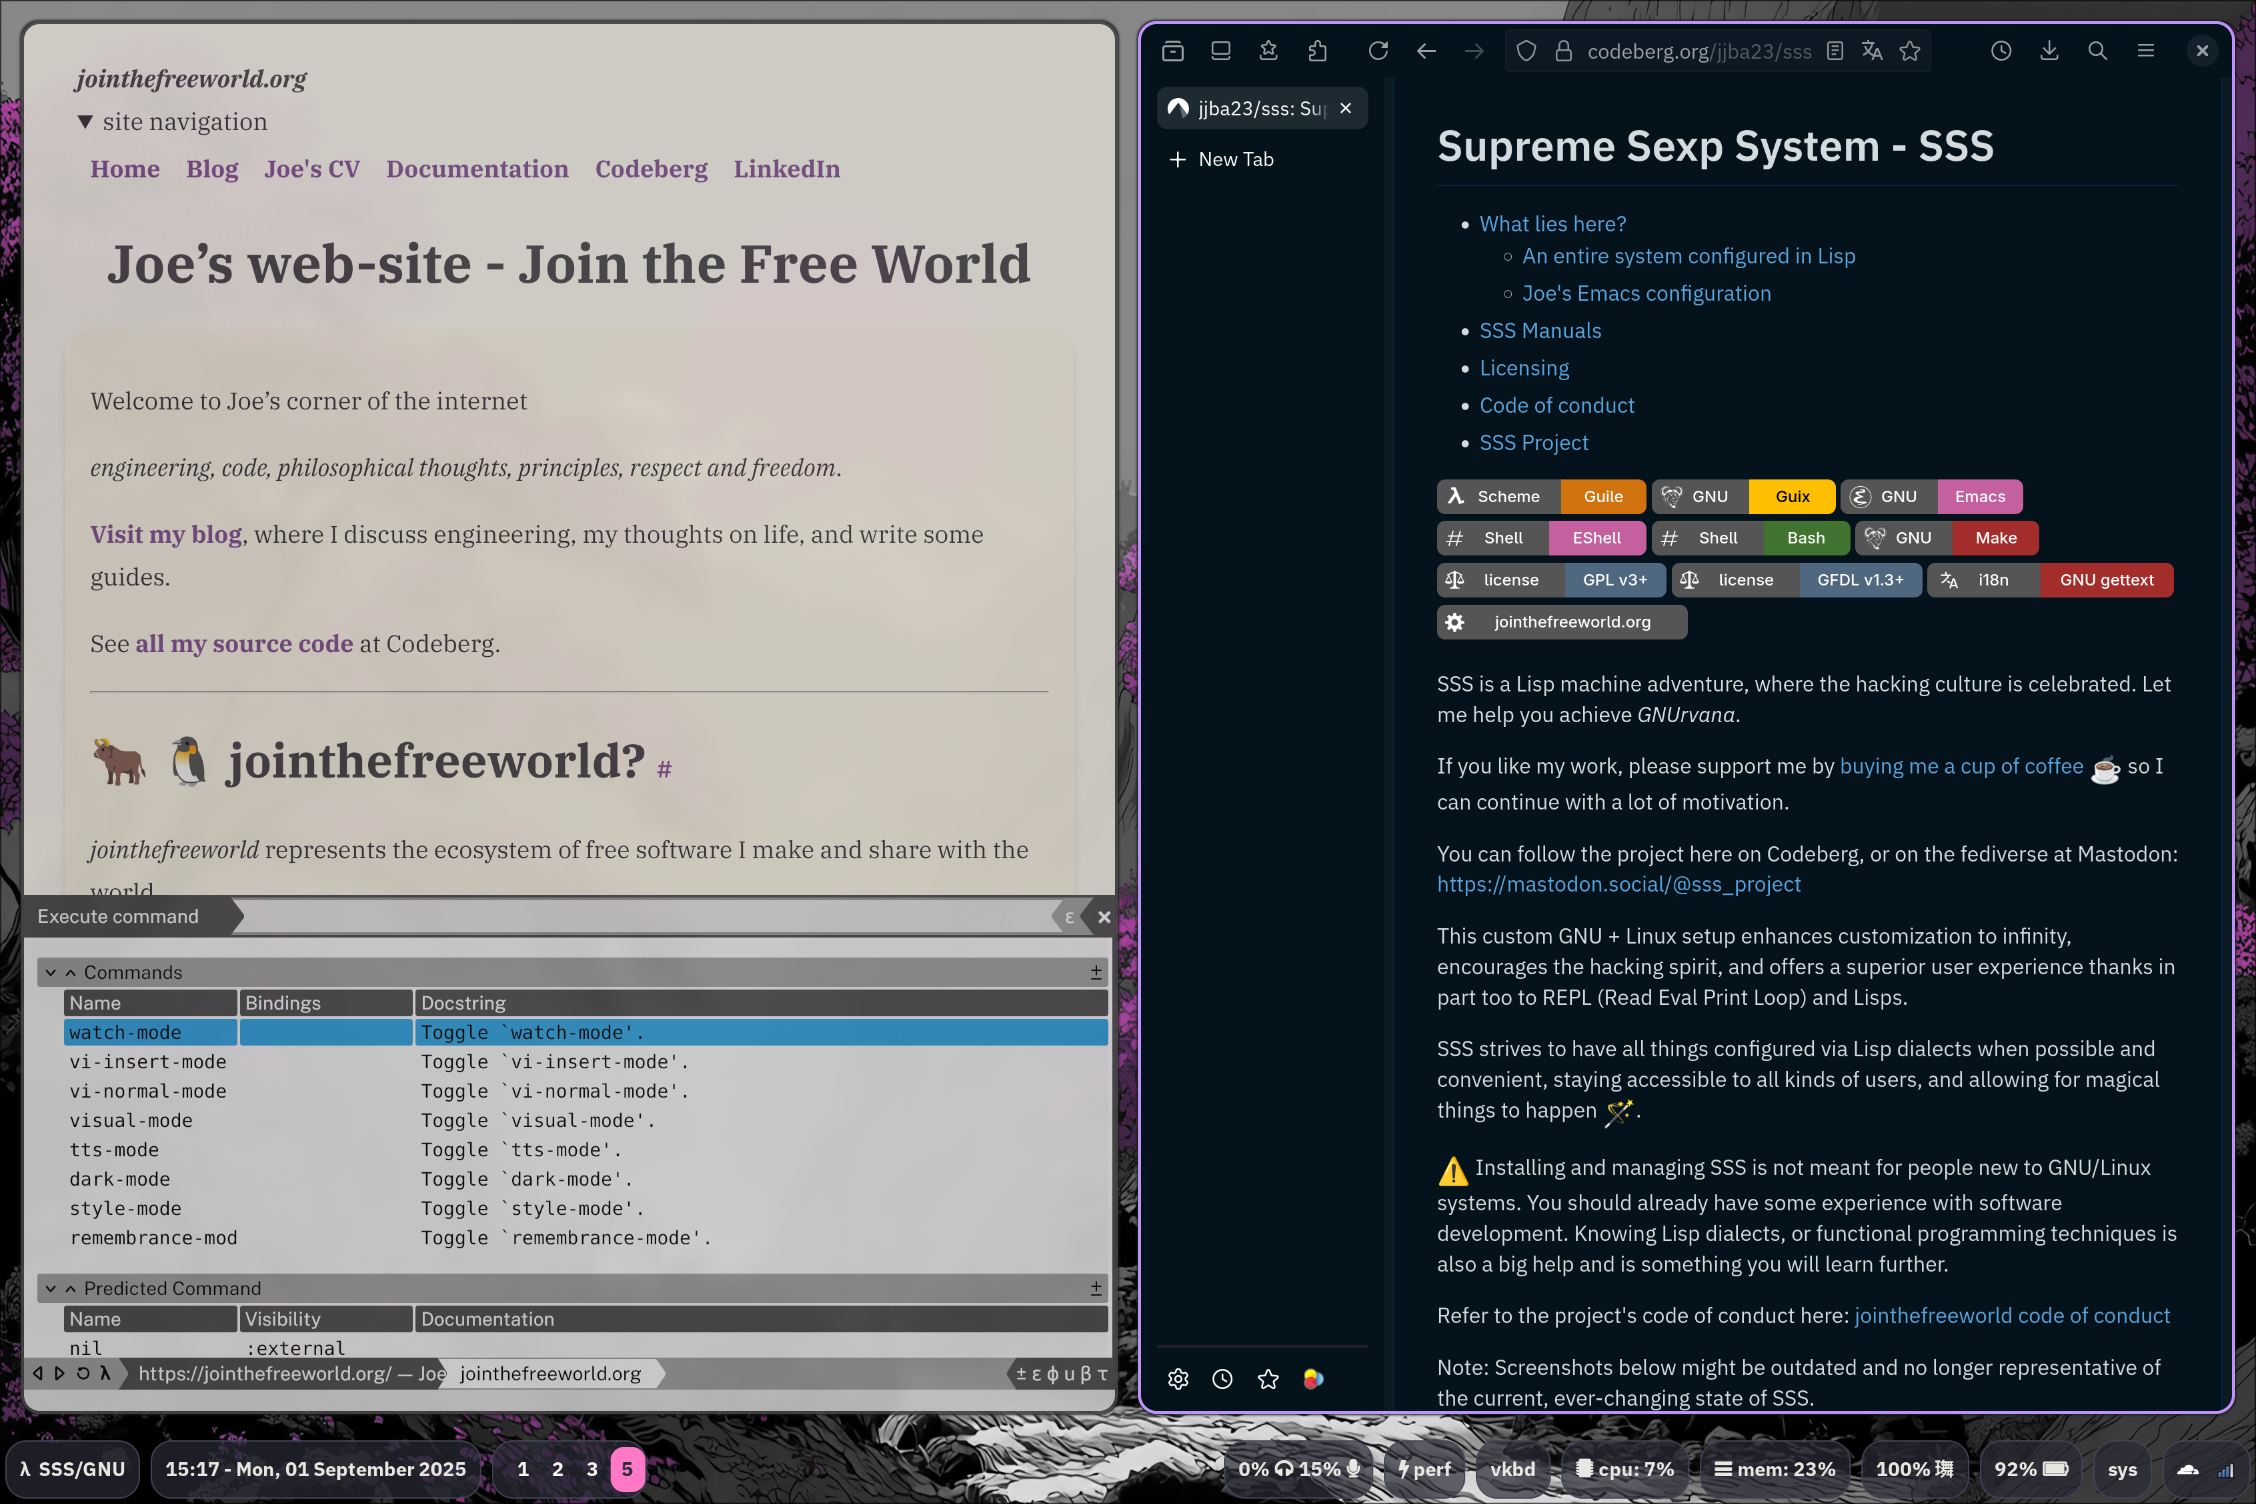Viewport: 2256px width, 1504px height.
Task: Click the forward arrow in the right browser toolbar
Action: point(1474,51)
